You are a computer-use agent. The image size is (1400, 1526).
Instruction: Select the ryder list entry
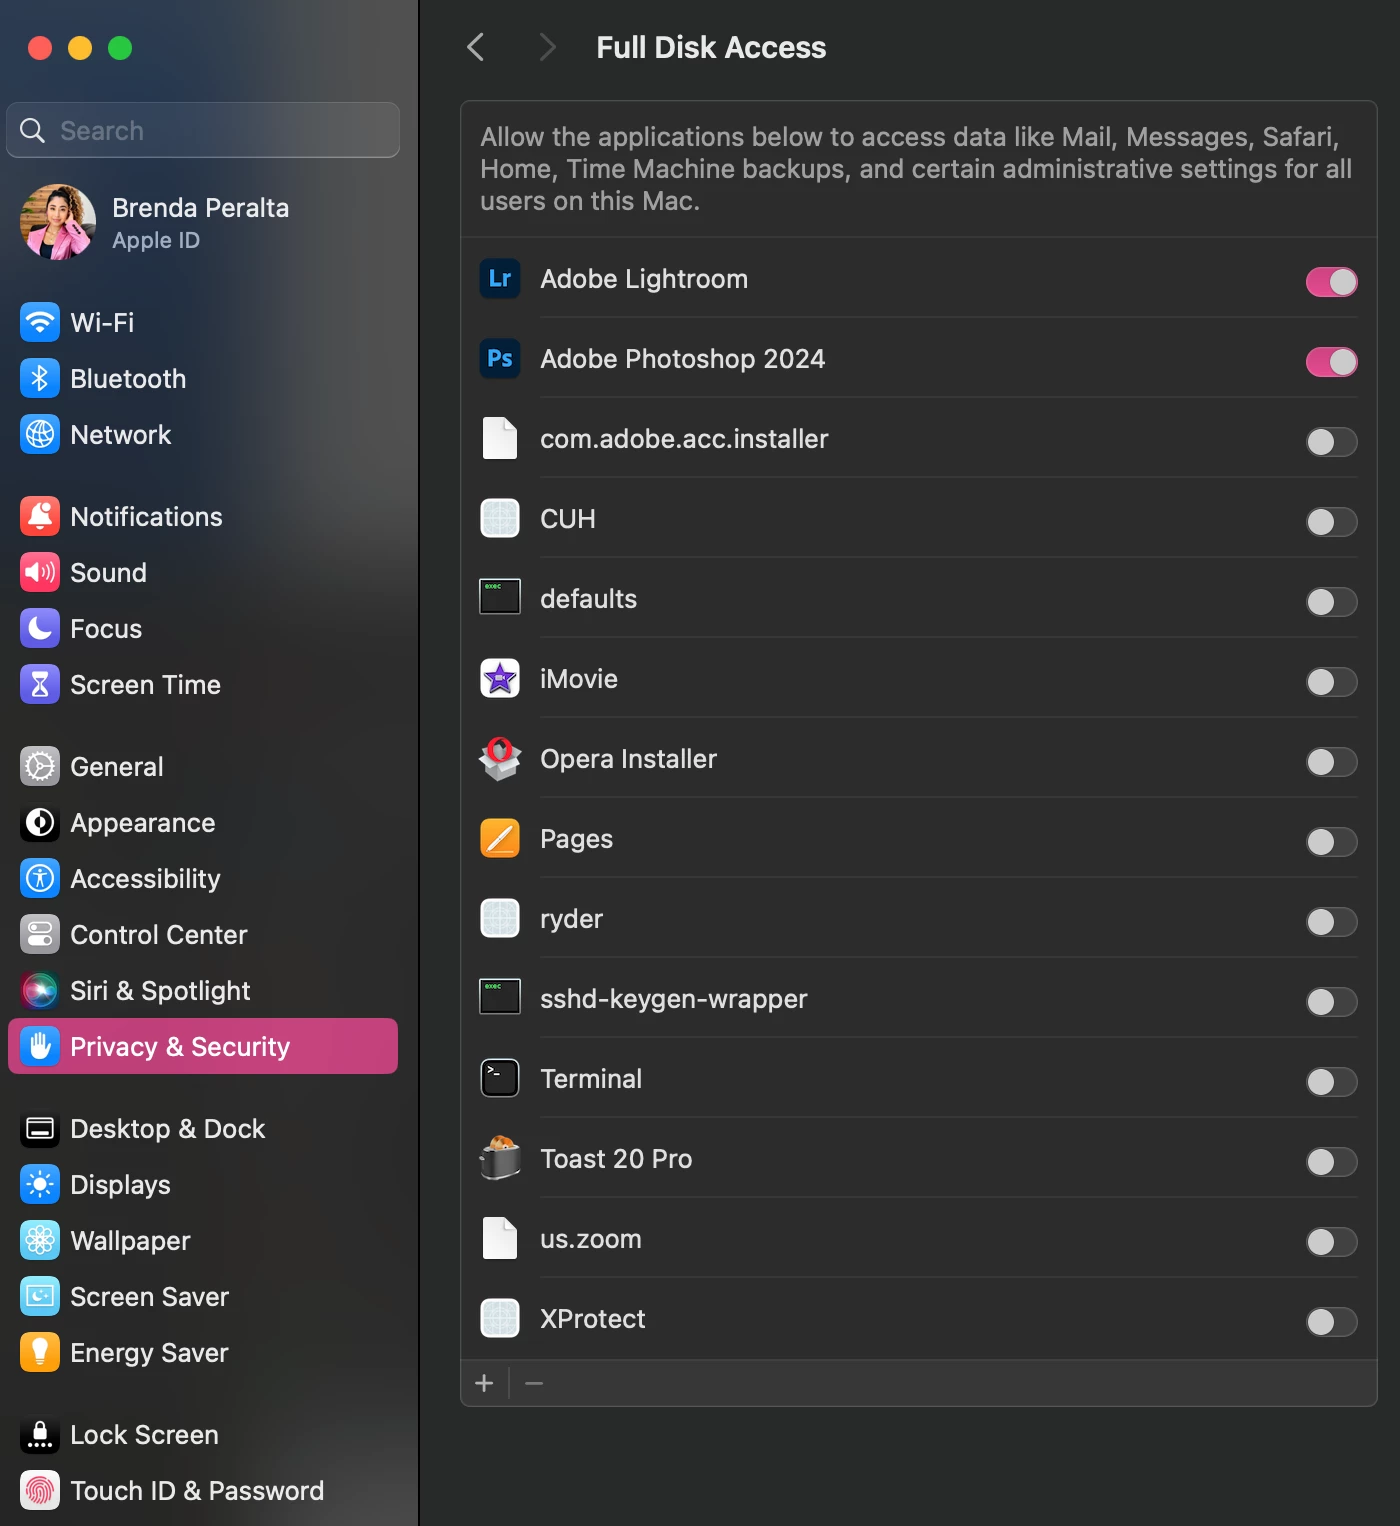(x=918, y=918)
